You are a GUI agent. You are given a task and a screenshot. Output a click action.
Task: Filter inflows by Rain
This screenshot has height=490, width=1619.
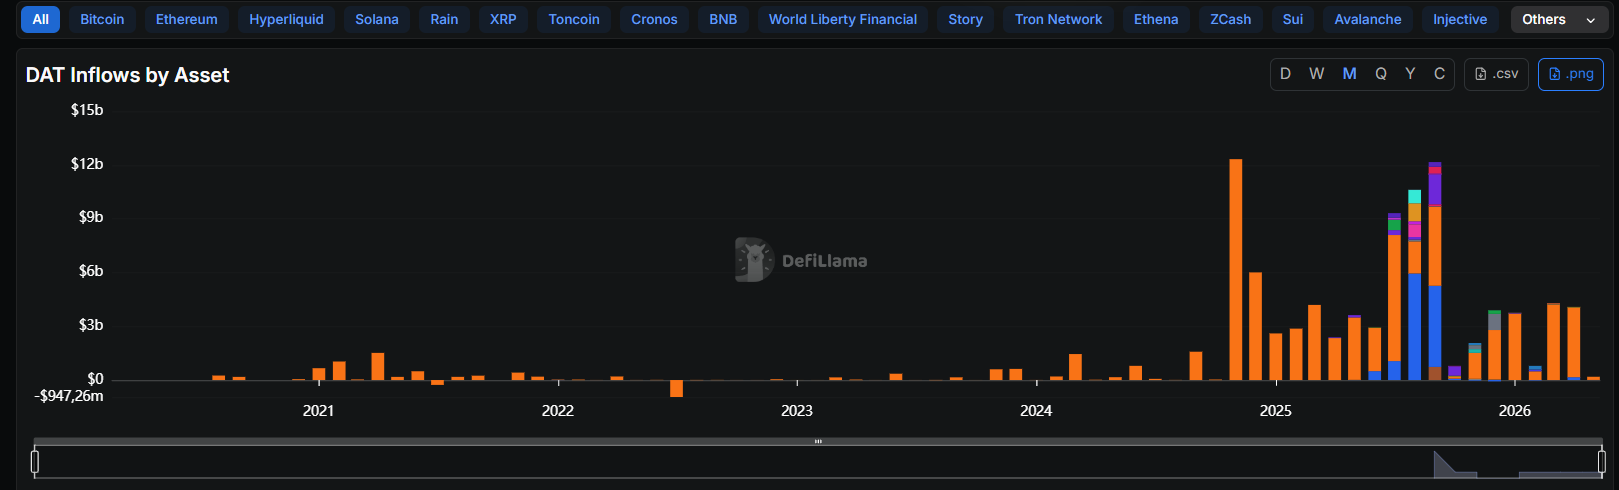pyautogui.click(x=444, y=19)
